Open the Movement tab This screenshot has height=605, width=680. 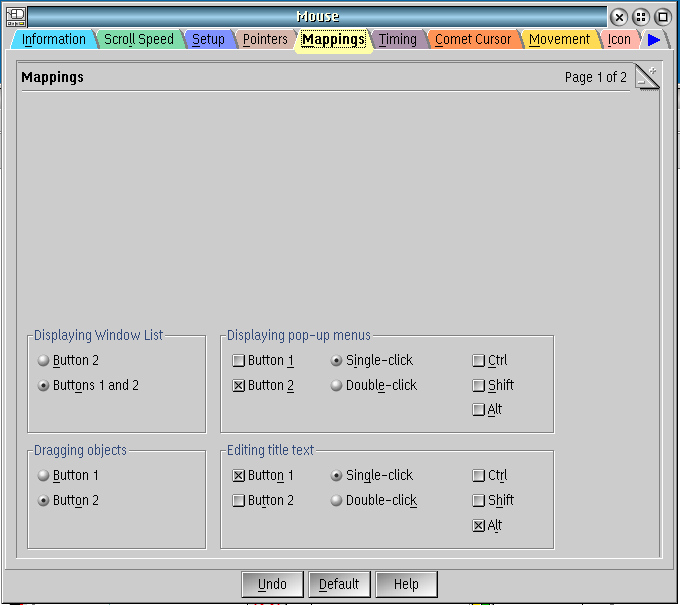click(559, 39)
